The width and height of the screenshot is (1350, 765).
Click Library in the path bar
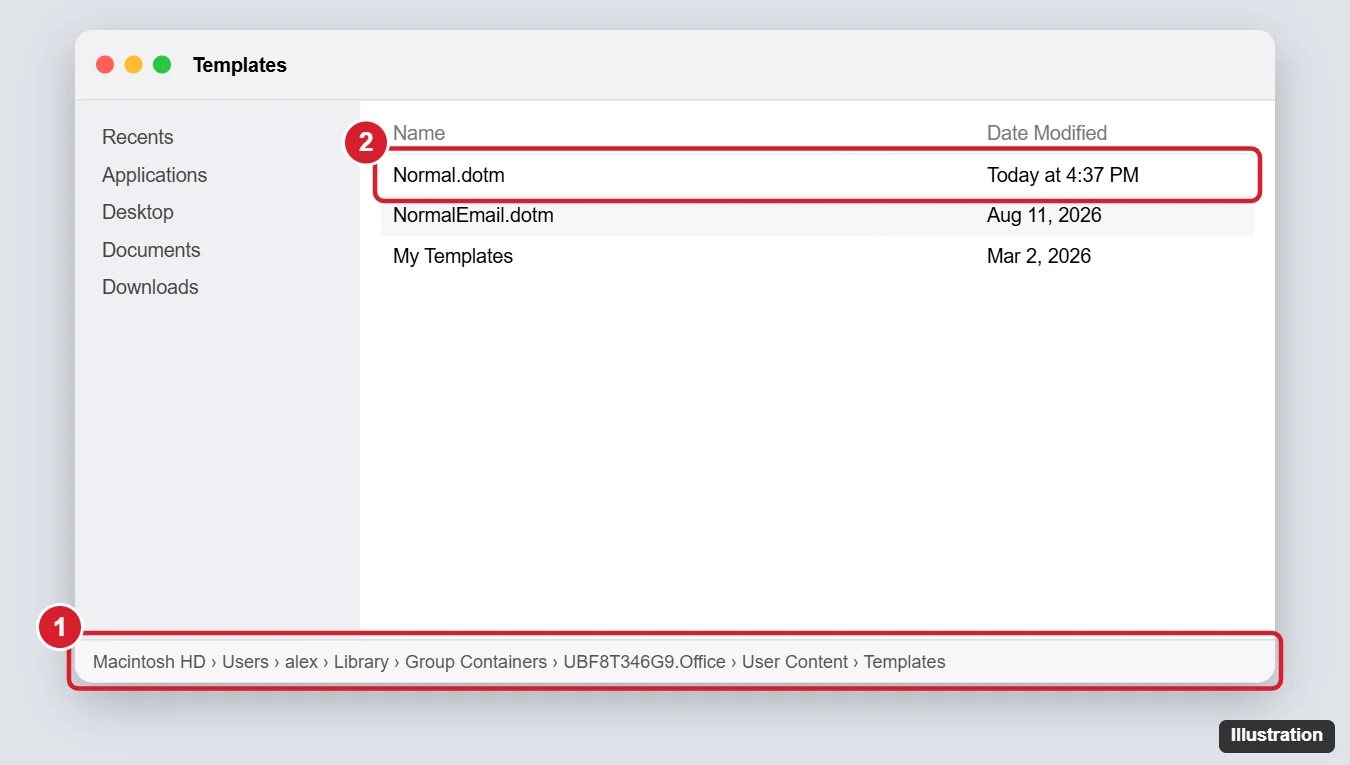(361, 662)
